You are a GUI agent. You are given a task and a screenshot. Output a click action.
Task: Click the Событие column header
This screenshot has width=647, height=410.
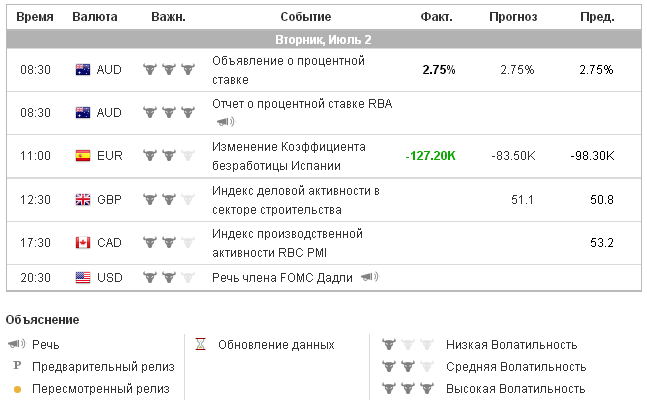(305, 17)
